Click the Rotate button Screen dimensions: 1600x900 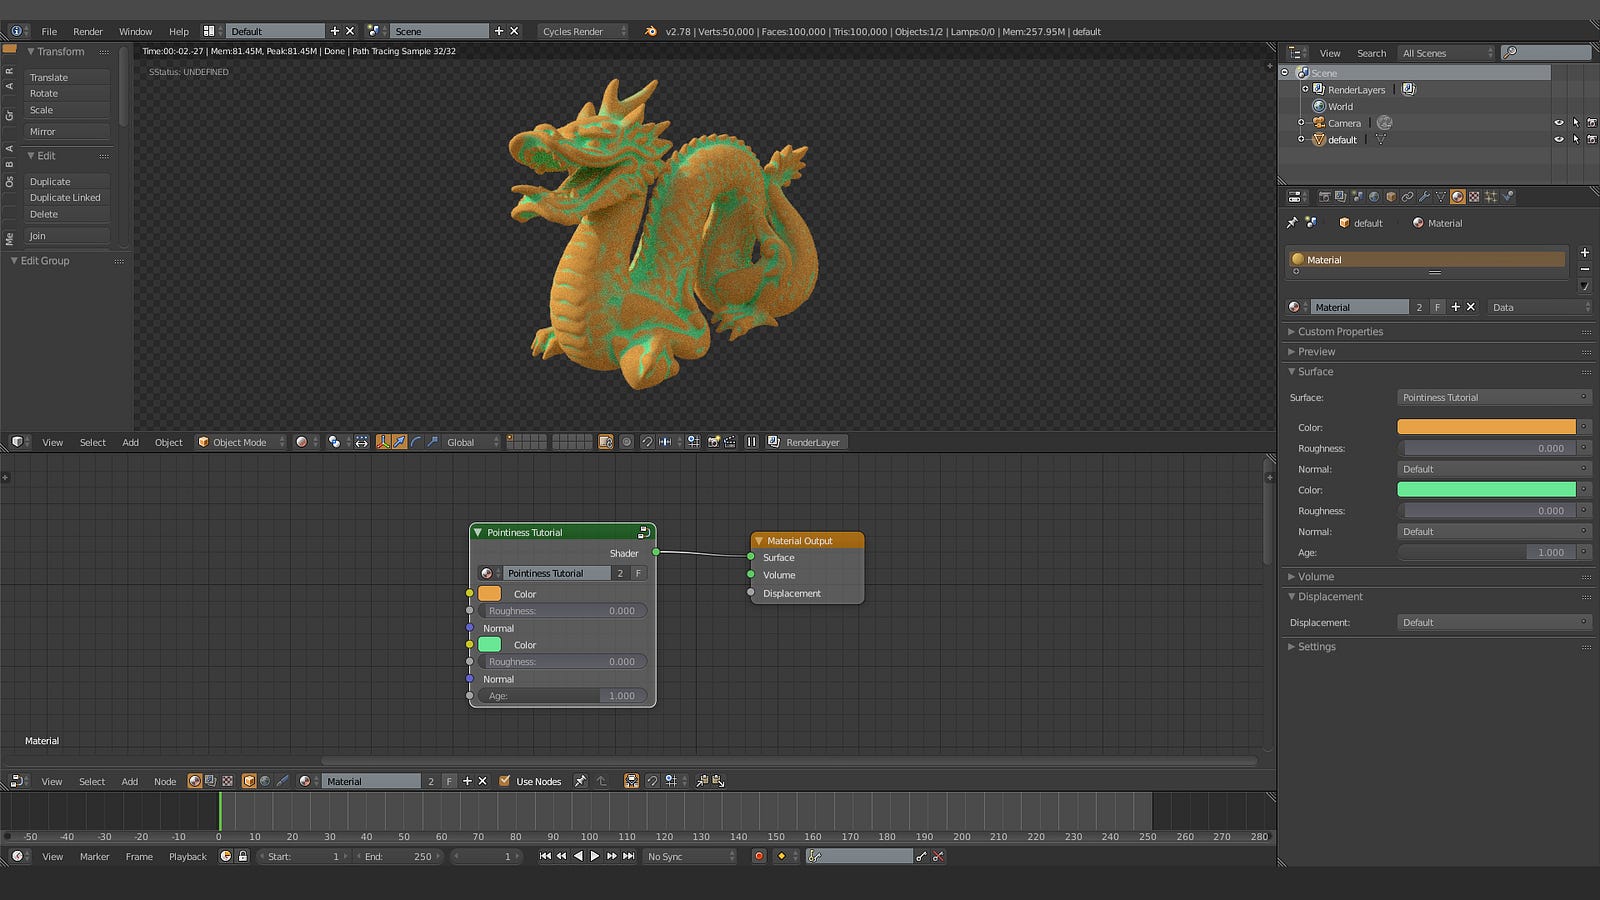[x=67, y=94]
